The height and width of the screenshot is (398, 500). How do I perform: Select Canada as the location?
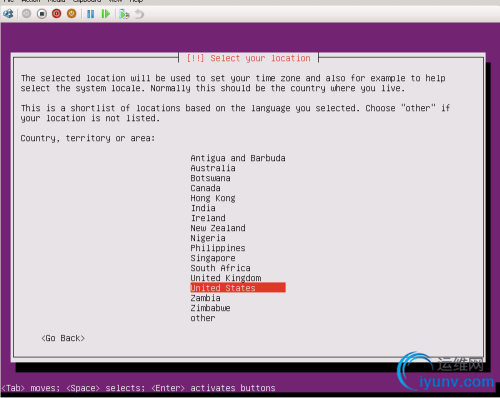pyautogui.click(x=205, y=188)
